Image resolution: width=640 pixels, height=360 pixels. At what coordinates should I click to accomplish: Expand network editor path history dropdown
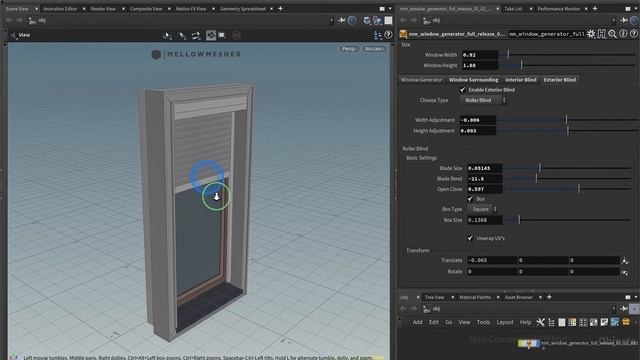click(x=613, y=309)
